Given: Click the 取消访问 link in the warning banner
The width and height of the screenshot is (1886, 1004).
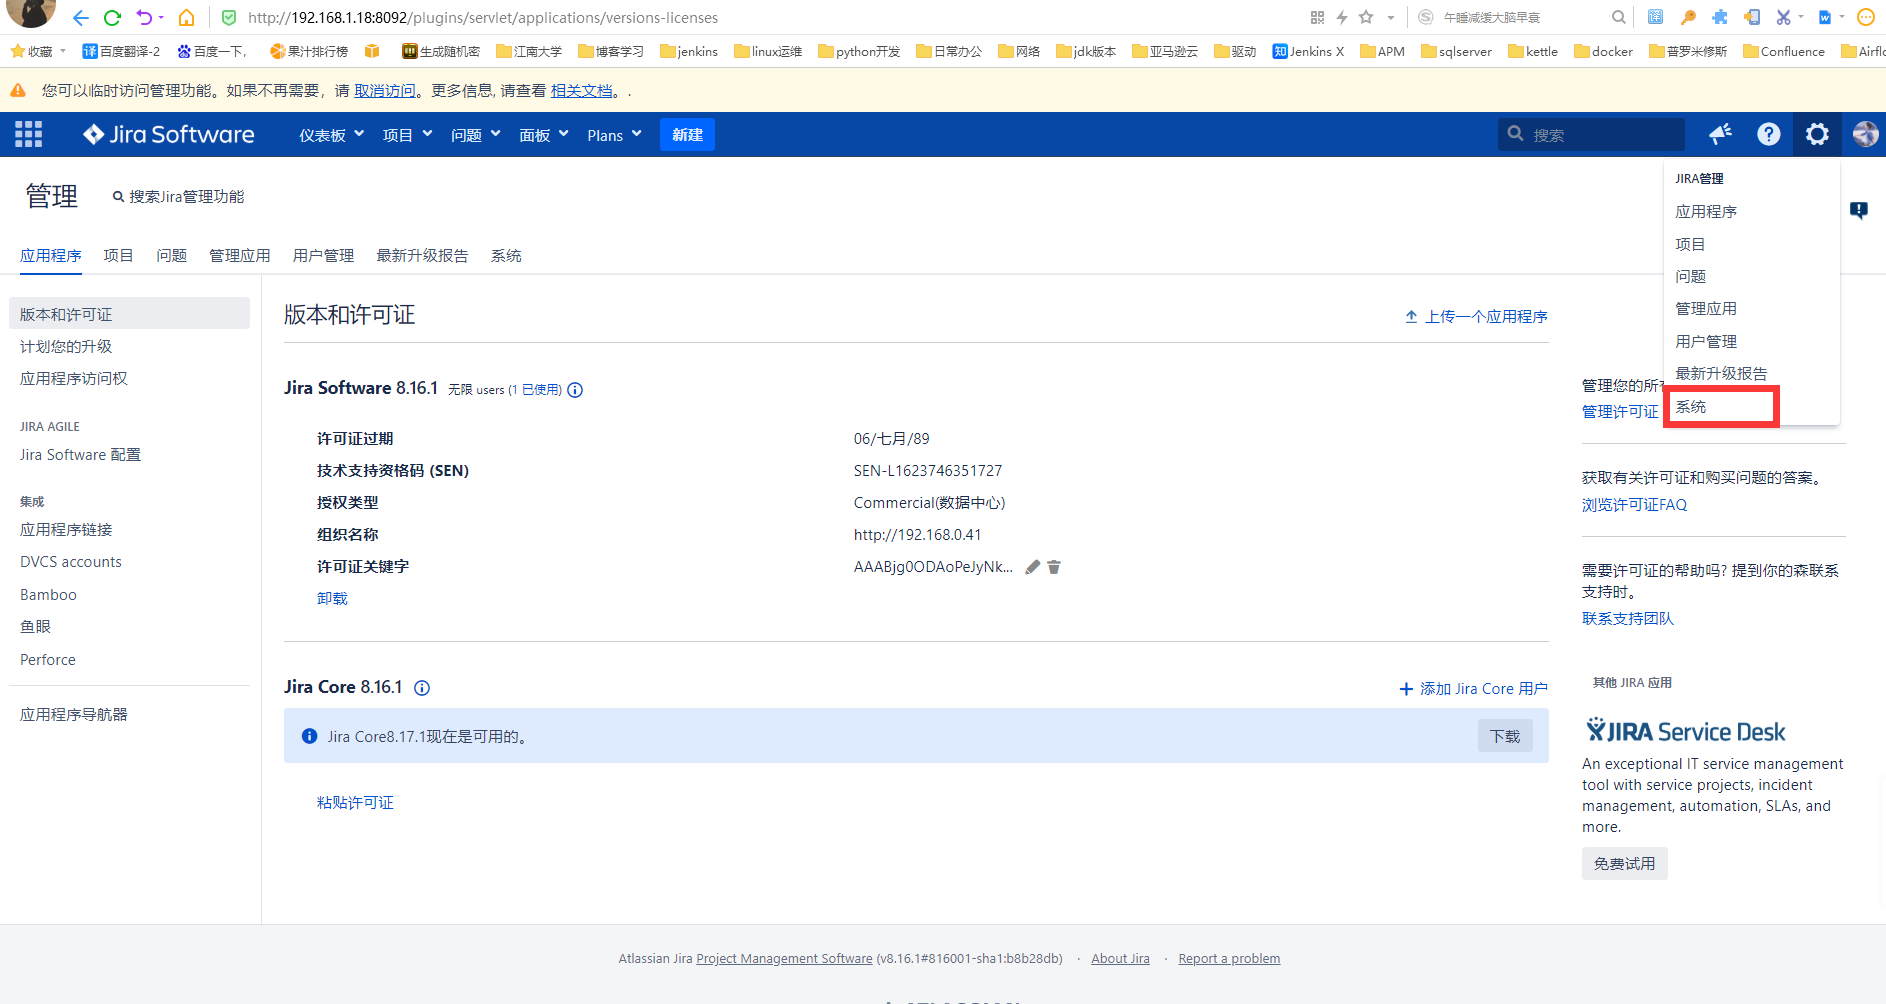Looking at the screenshot, I should (385, 91).
